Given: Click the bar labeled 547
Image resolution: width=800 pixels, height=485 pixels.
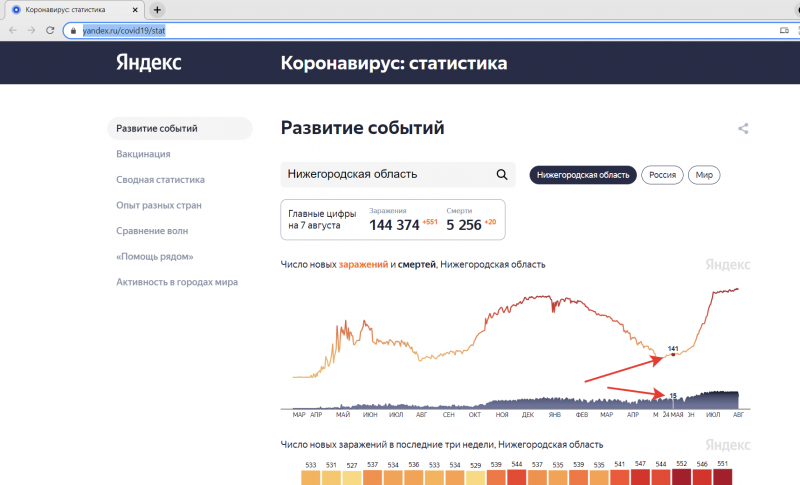Looking at the screenshot, I should (640, 477).
